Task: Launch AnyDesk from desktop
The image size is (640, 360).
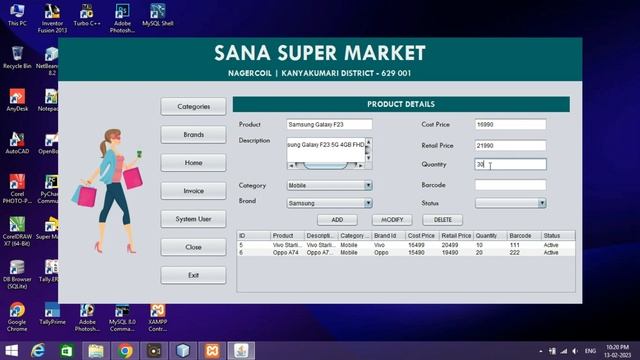Action: (17, 100)
